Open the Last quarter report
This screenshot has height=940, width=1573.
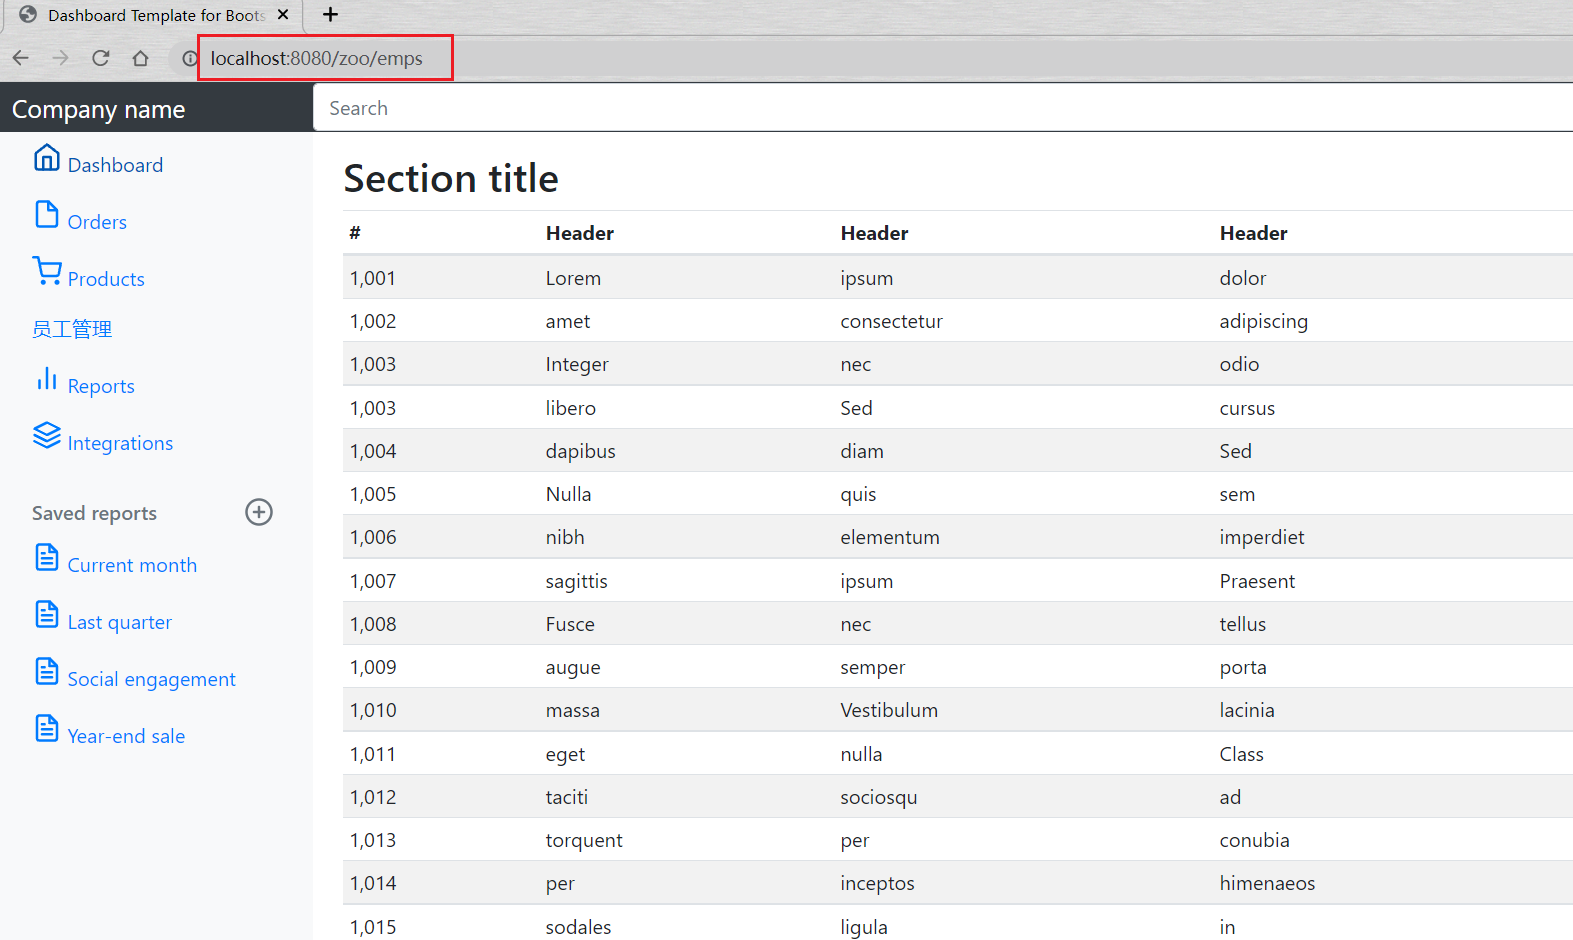pyautogui.click(x=119, y=622)
